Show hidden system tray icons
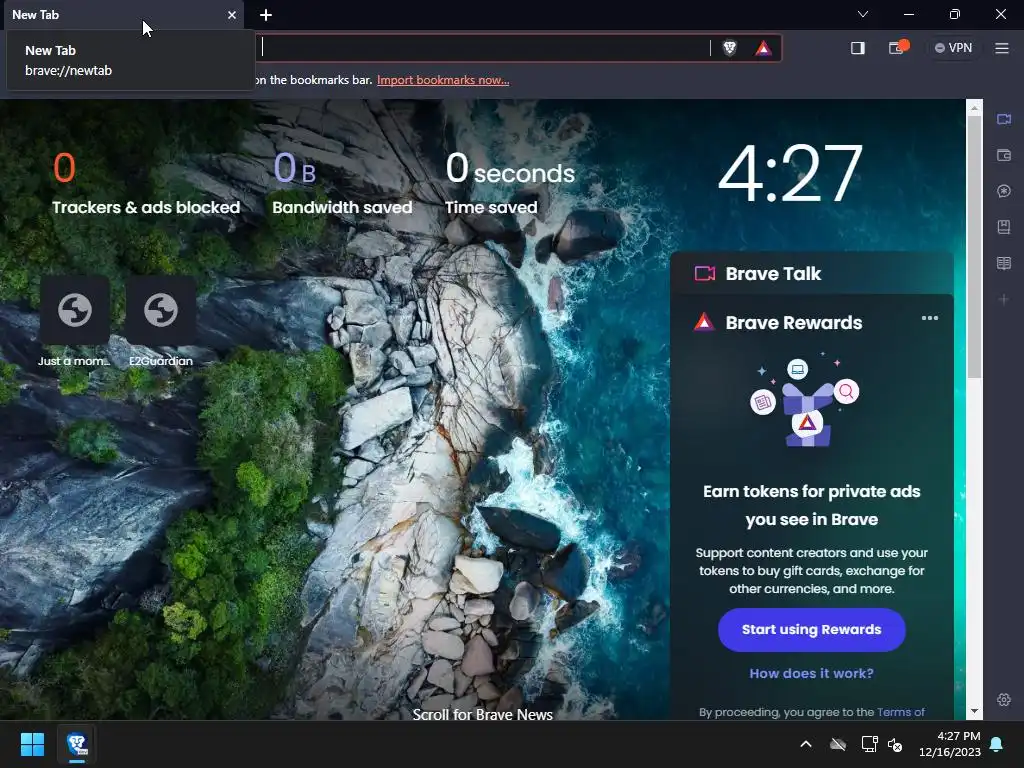This screenshot has width=1024, height=768. coord(806,744)
